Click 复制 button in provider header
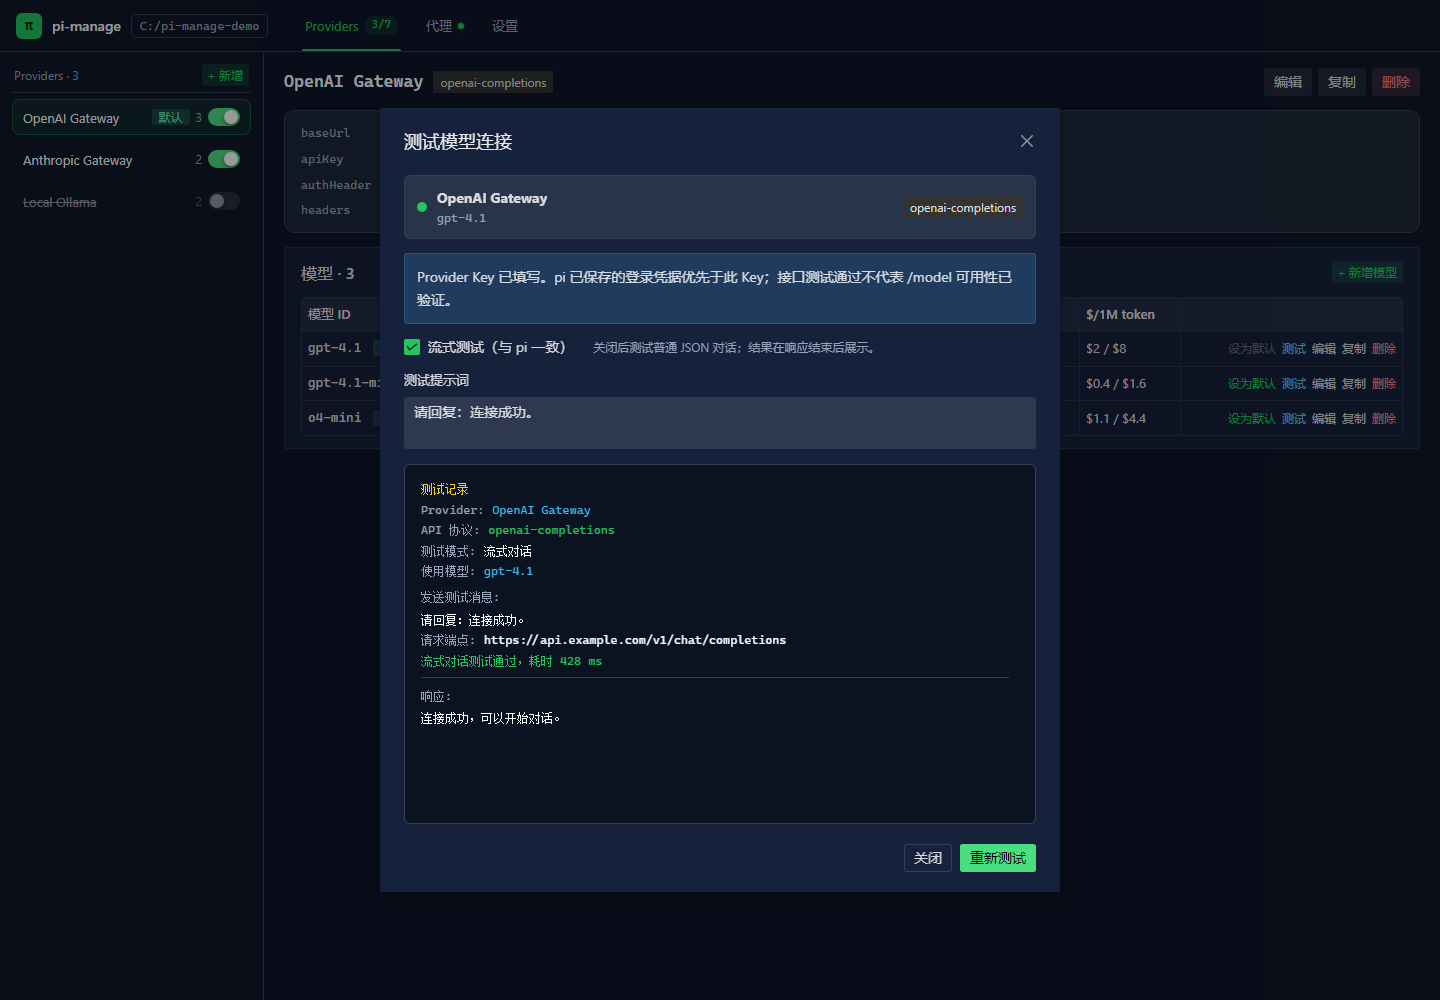Screen dimensions: 1440x1000 (1342, 82)
